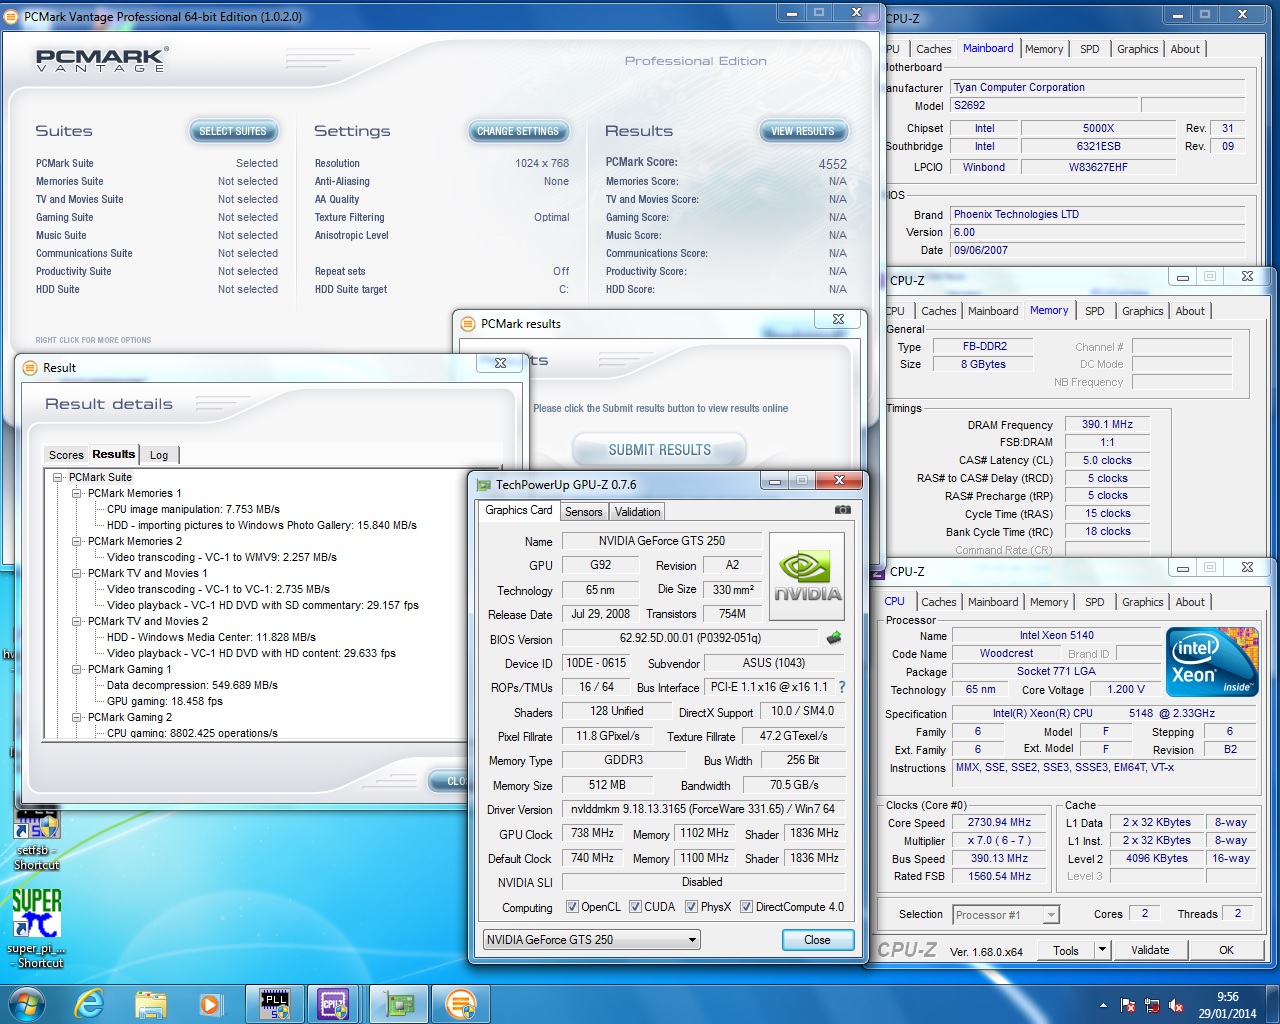
Task: Click the CPU-Z OK button
Action: coord(1226,950)
